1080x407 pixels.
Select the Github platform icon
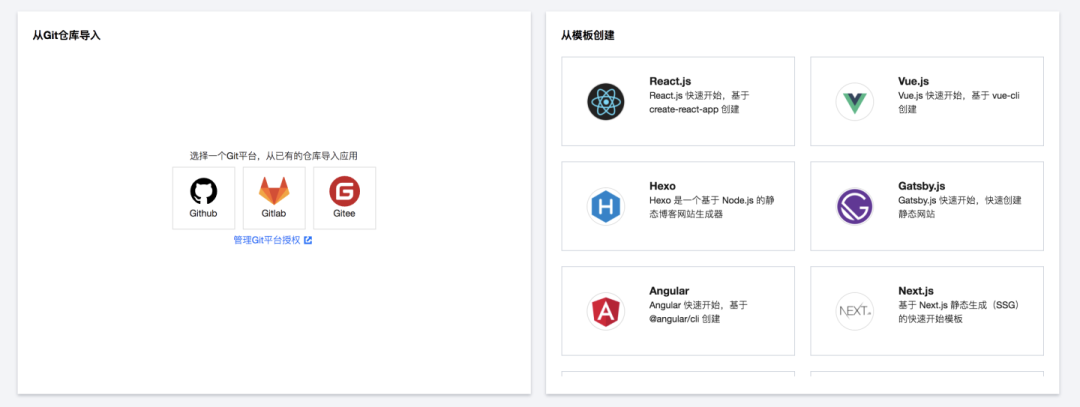click(203, 191)
